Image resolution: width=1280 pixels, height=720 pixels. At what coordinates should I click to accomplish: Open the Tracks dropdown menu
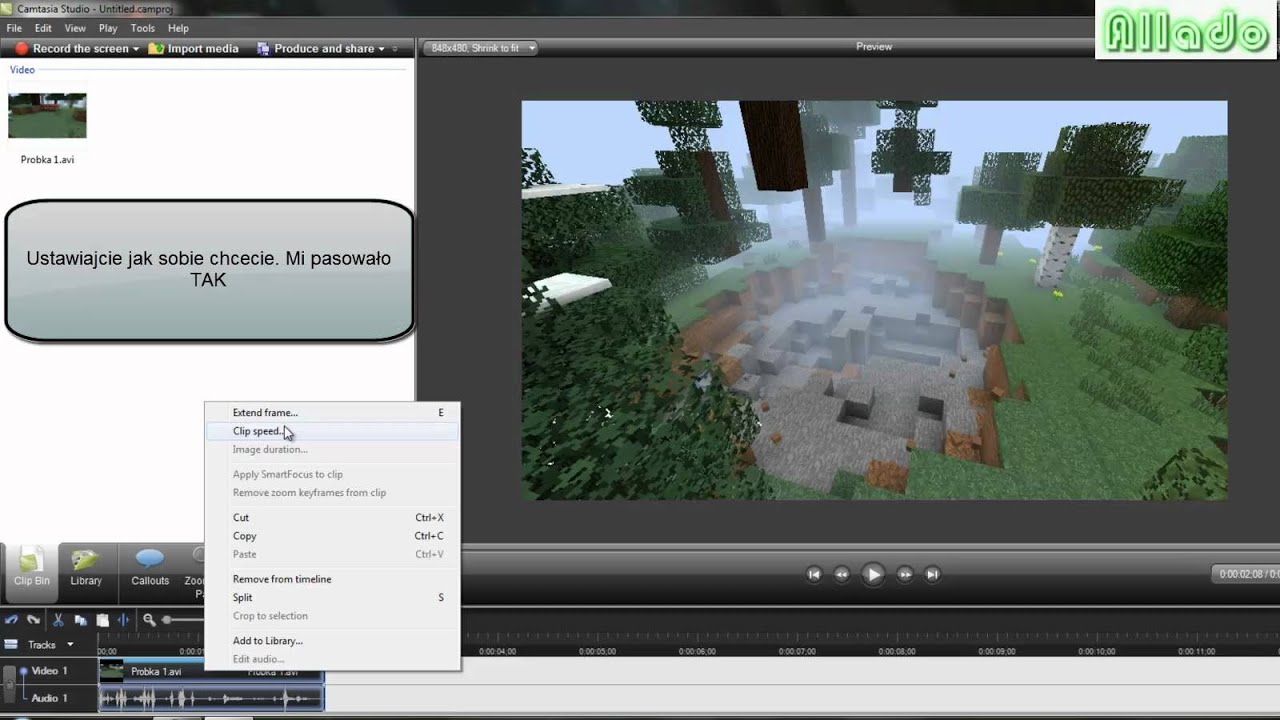69,645
